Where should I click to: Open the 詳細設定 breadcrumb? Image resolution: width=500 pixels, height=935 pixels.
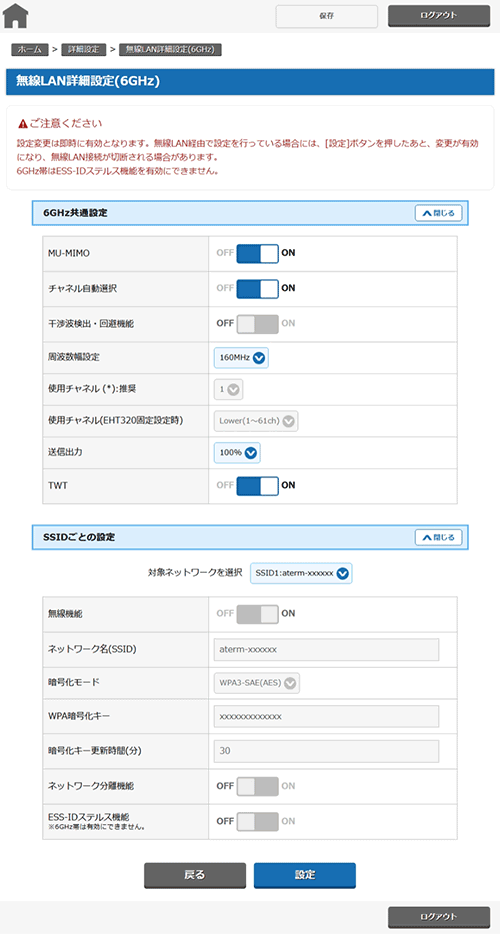83,50
